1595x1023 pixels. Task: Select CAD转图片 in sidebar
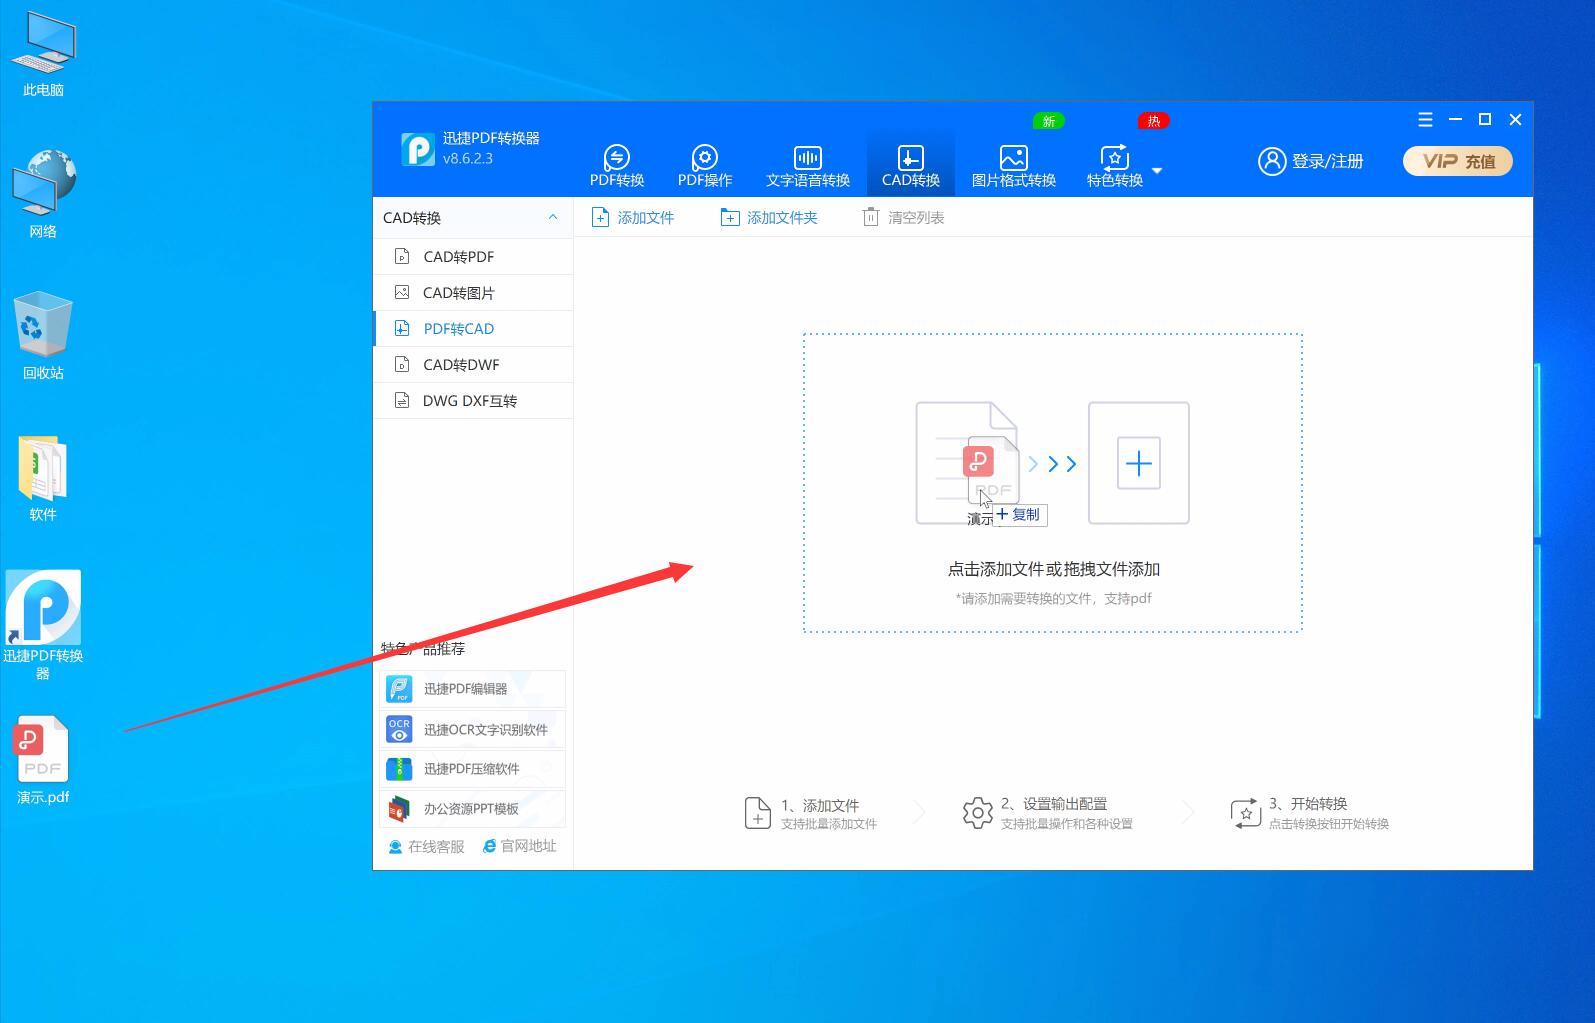473,292
